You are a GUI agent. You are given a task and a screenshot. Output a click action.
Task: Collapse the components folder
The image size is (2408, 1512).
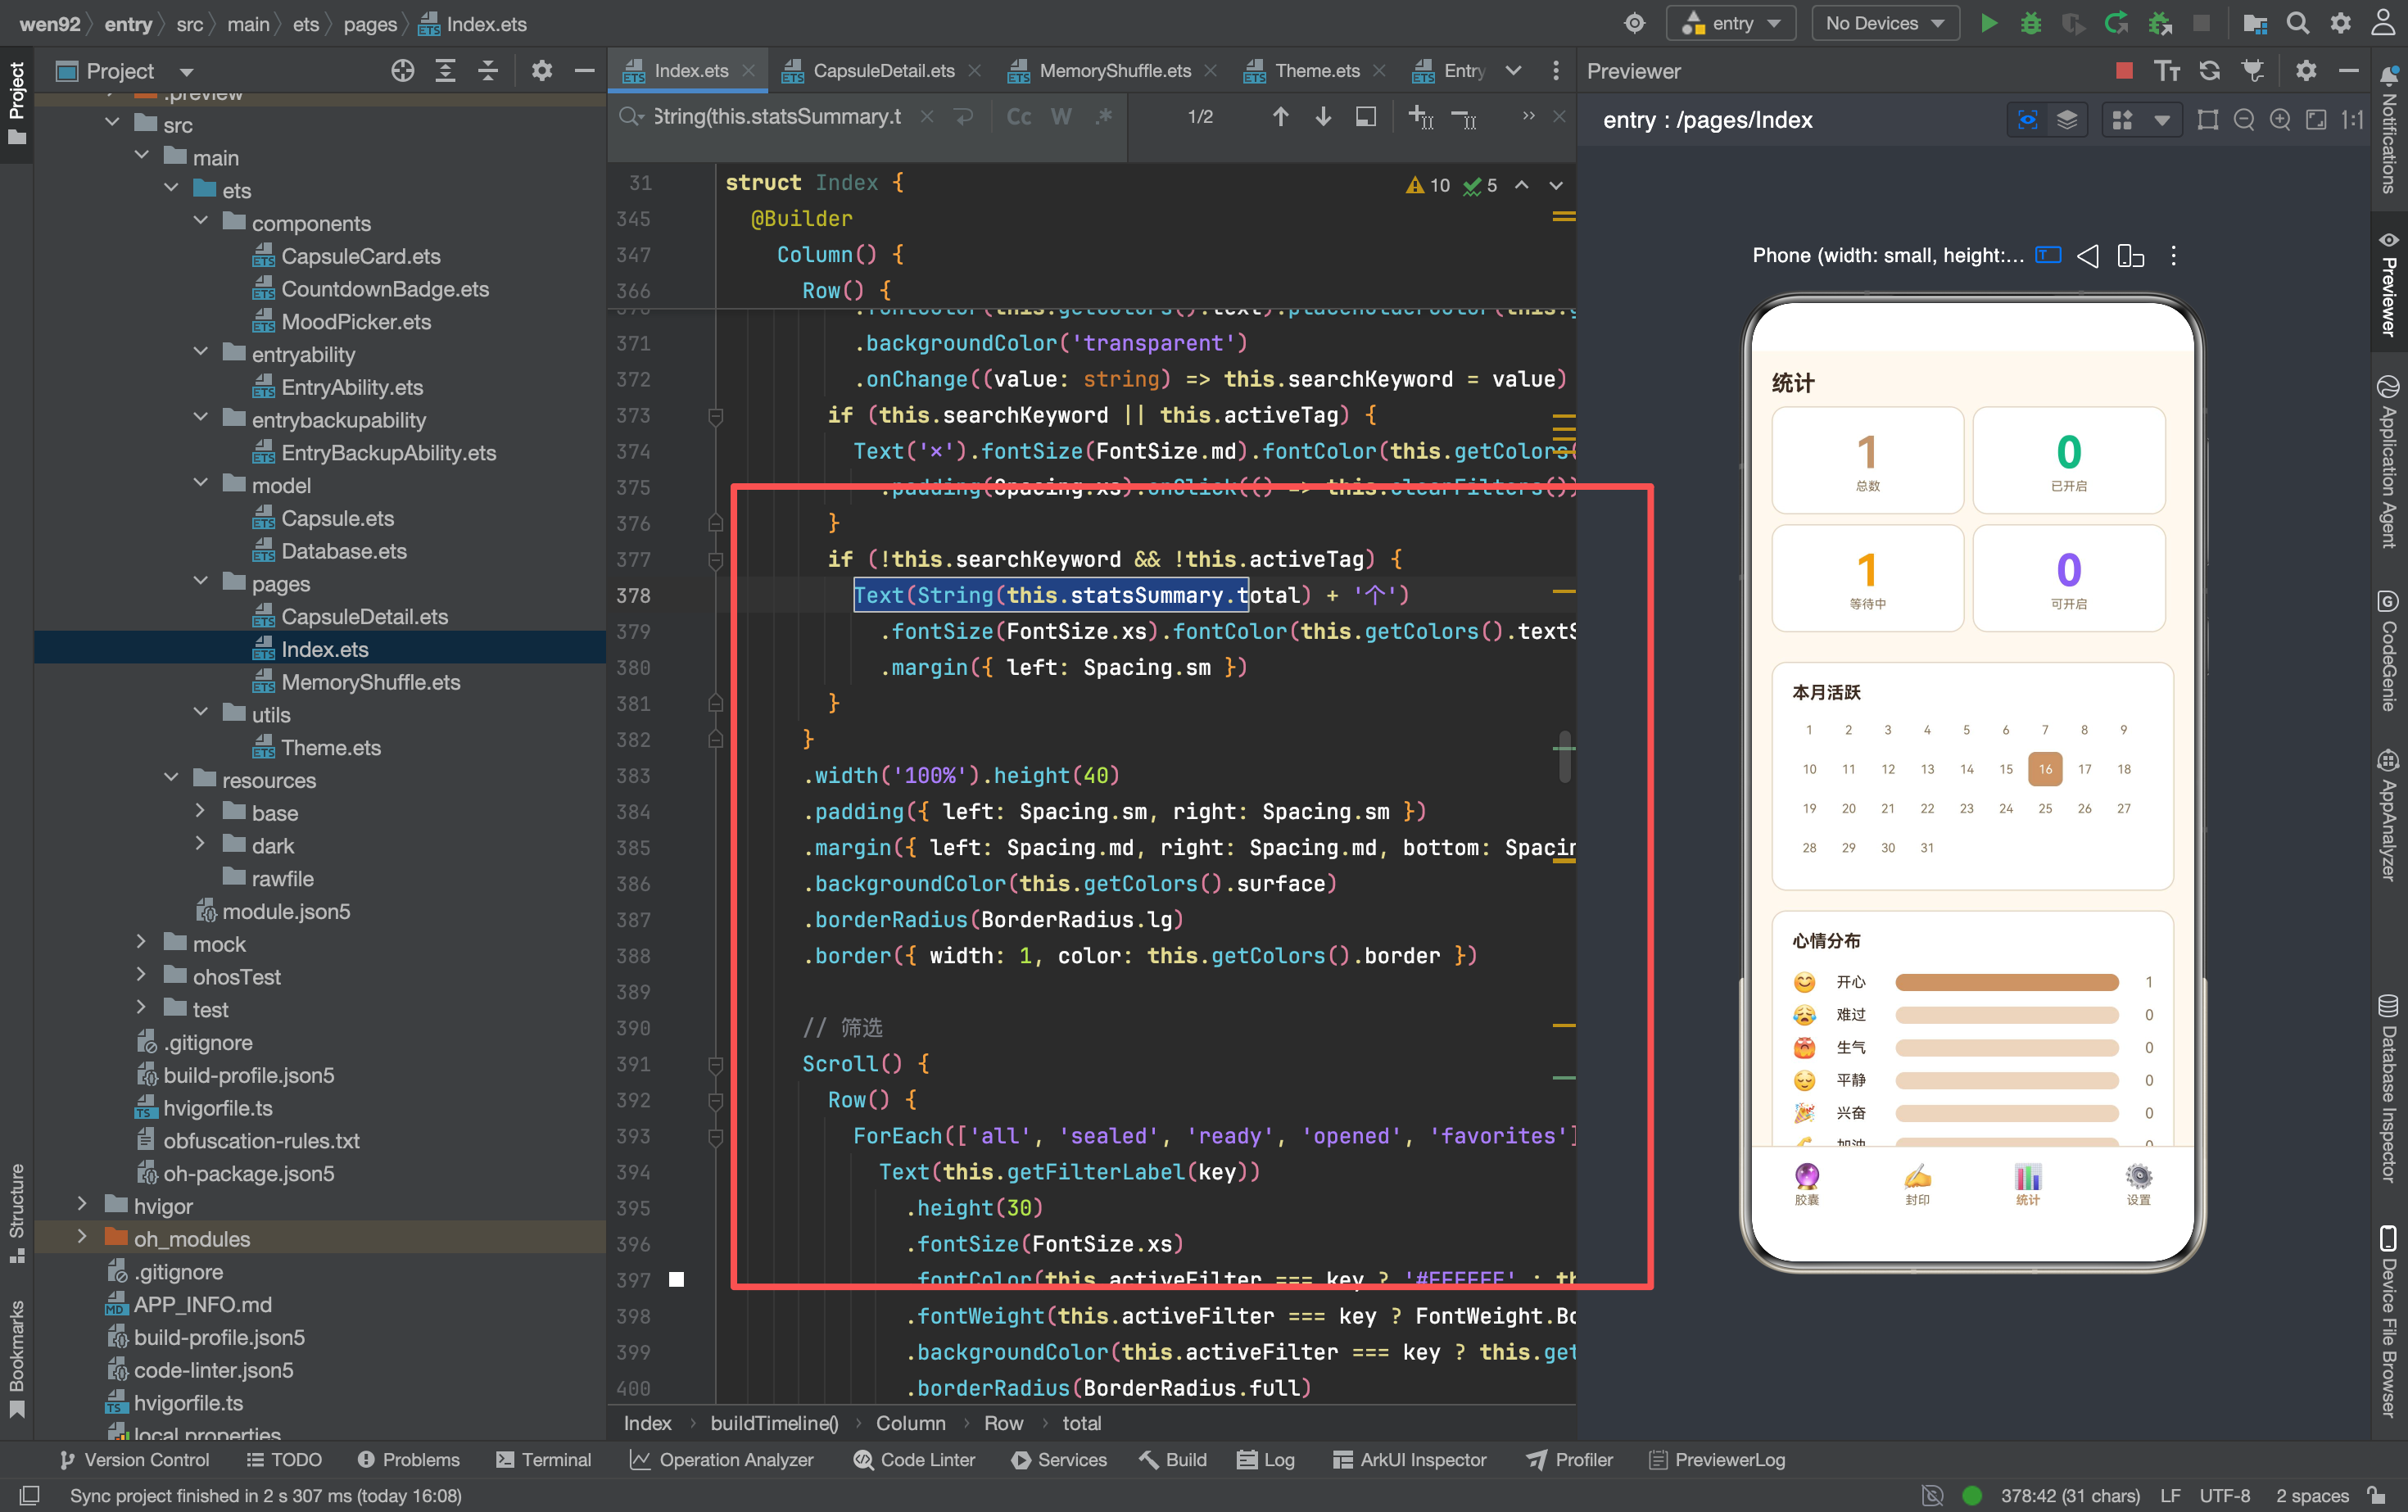tap(200, 222)
